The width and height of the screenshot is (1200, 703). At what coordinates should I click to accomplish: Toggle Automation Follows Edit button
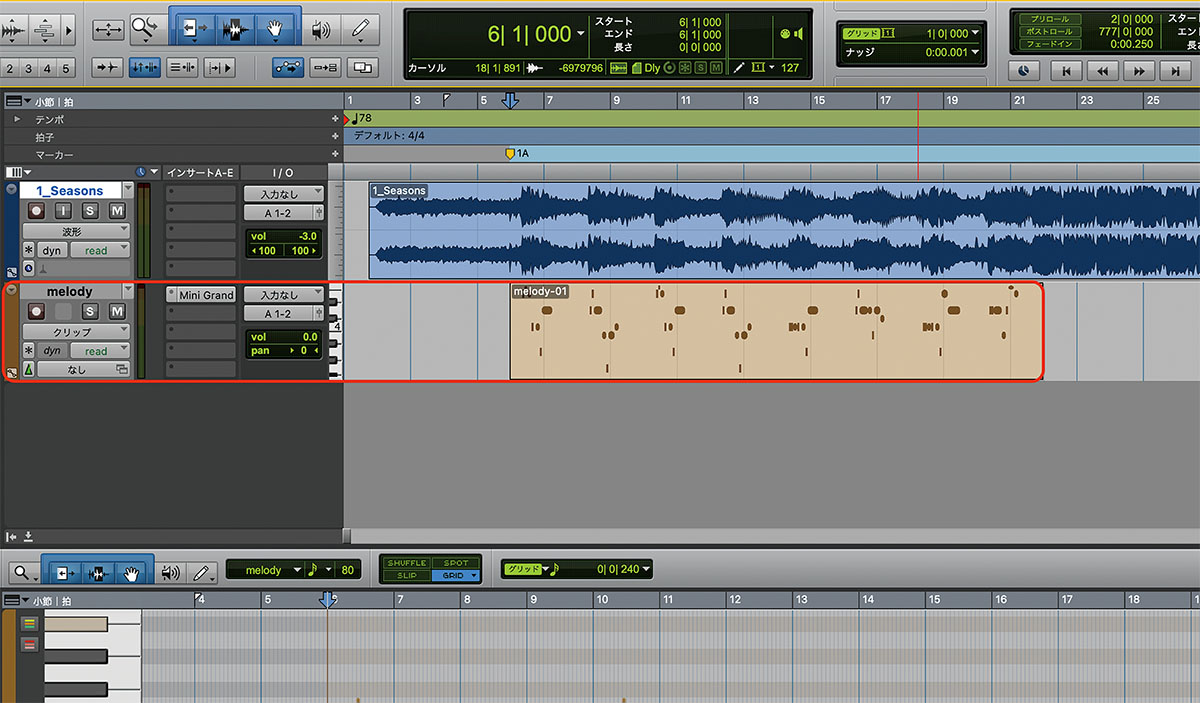288,68
